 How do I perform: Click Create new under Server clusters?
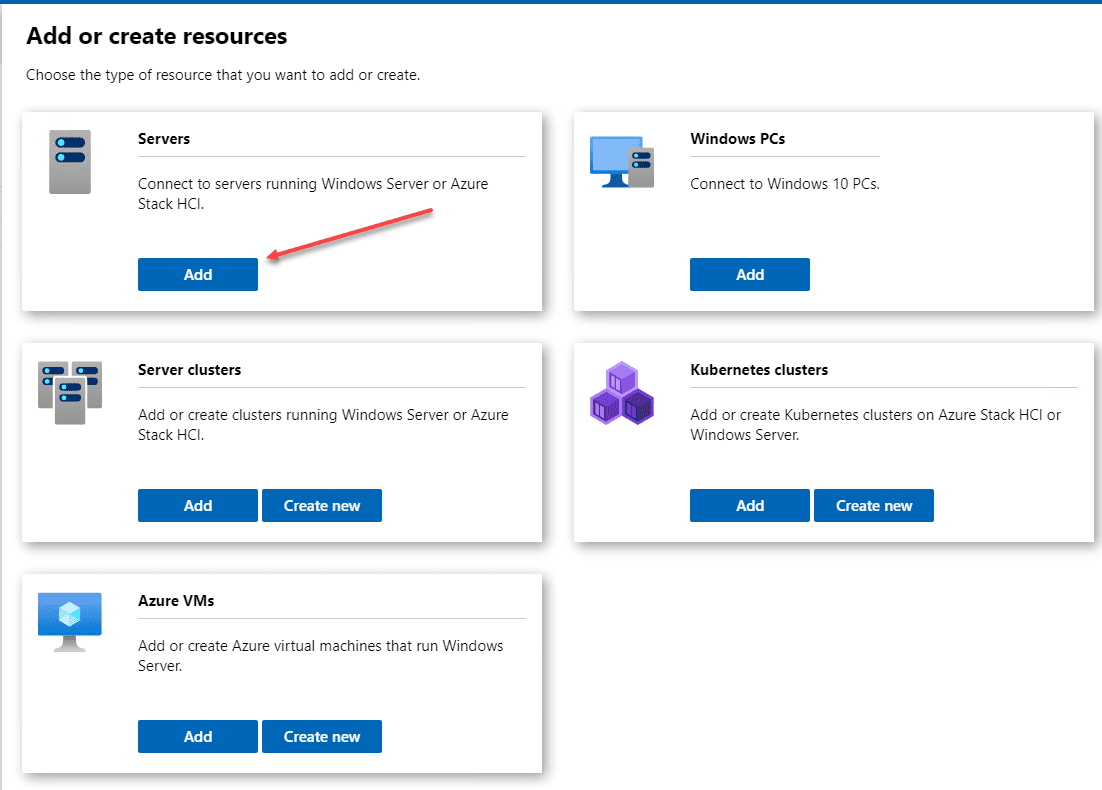tap(321, 505)
